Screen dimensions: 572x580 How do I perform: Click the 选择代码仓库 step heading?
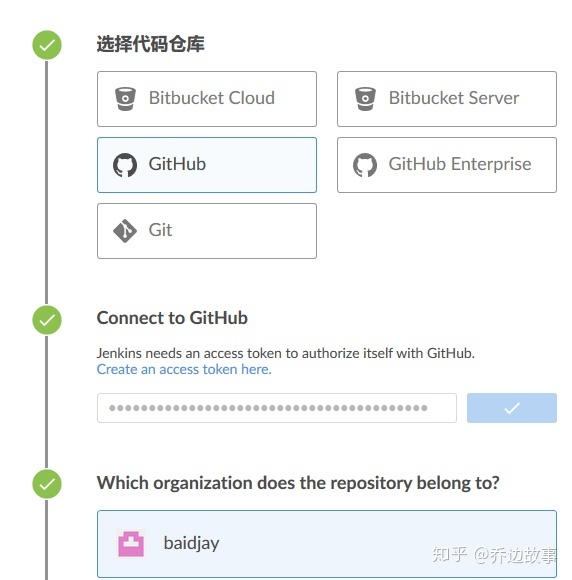pos(150,44)
